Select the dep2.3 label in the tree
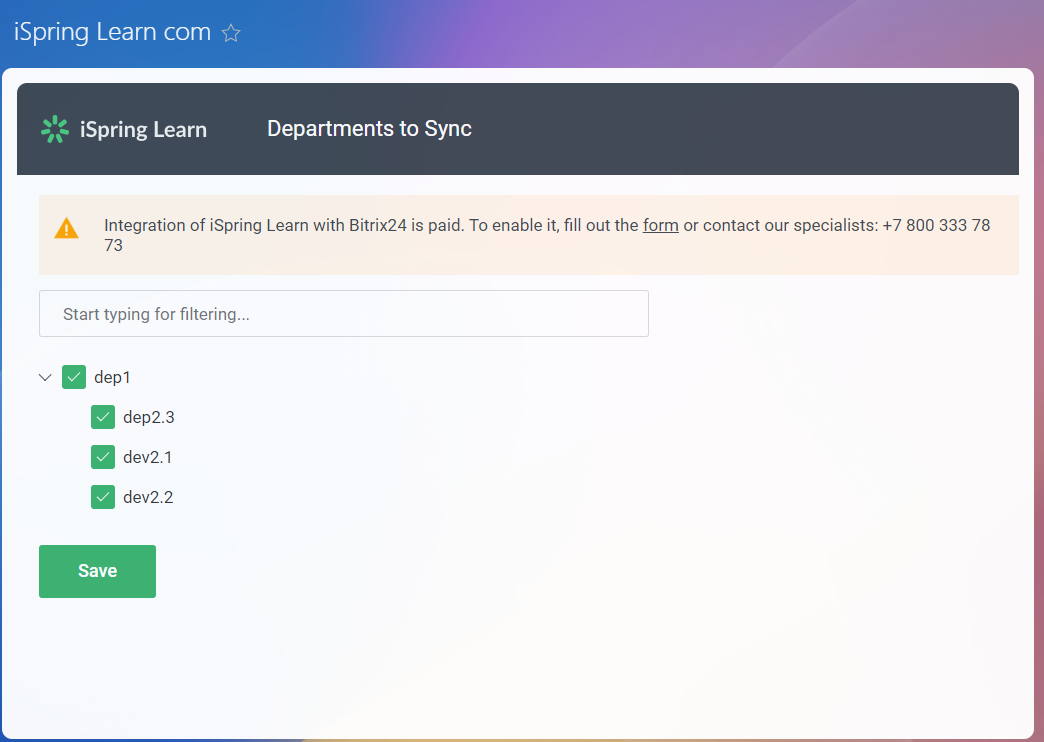Viewport: 1044px width, 742px height. tap(148, 417)
